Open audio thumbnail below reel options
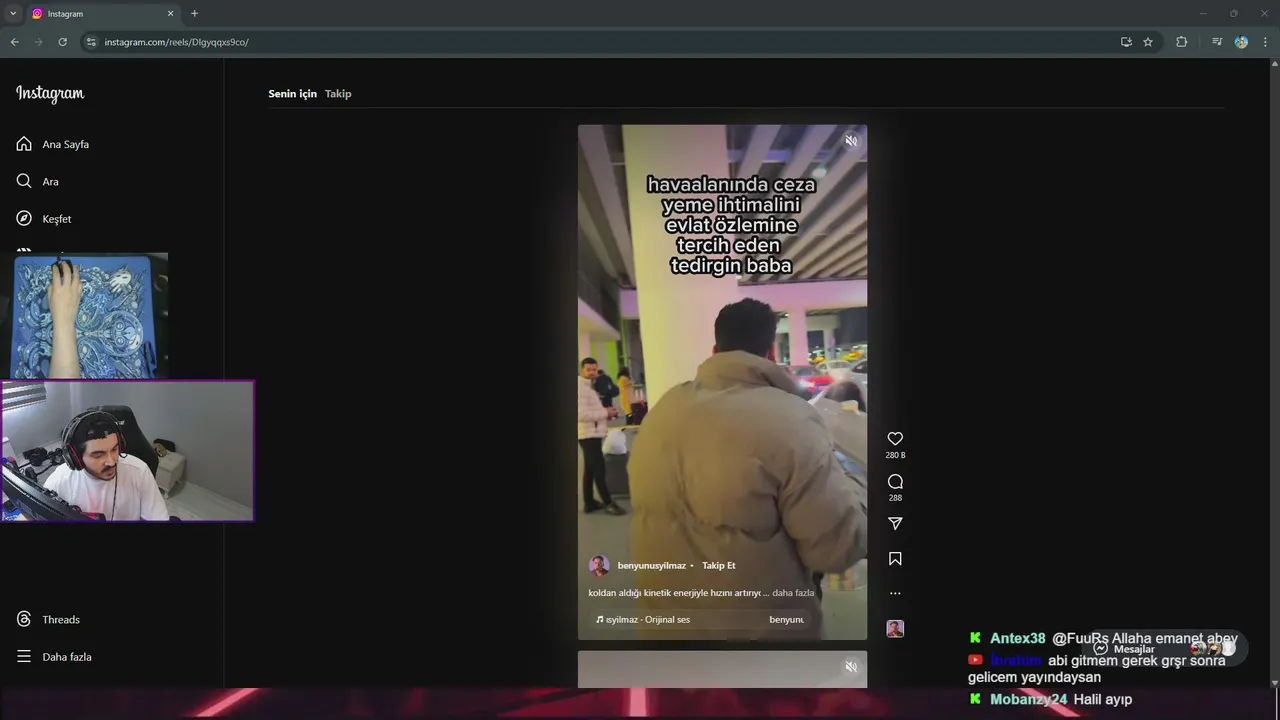This screenshot has width=1280, height=720. pyautogui.click(x=895, y=628)
